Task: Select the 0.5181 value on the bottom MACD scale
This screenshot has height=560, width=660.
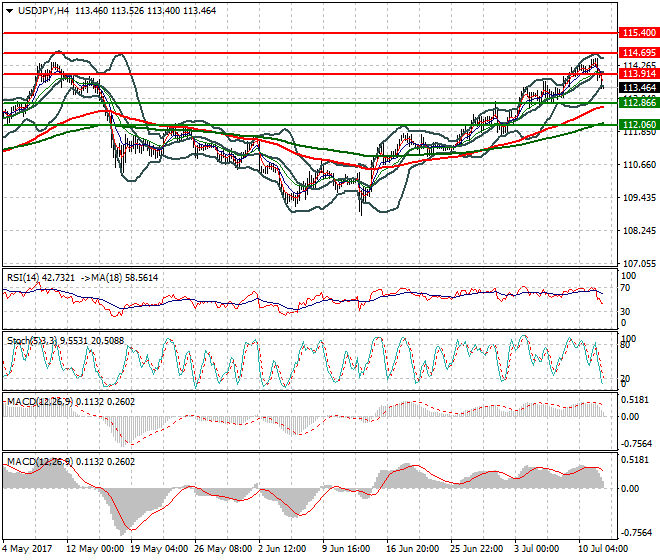Action: click(635, 460)
